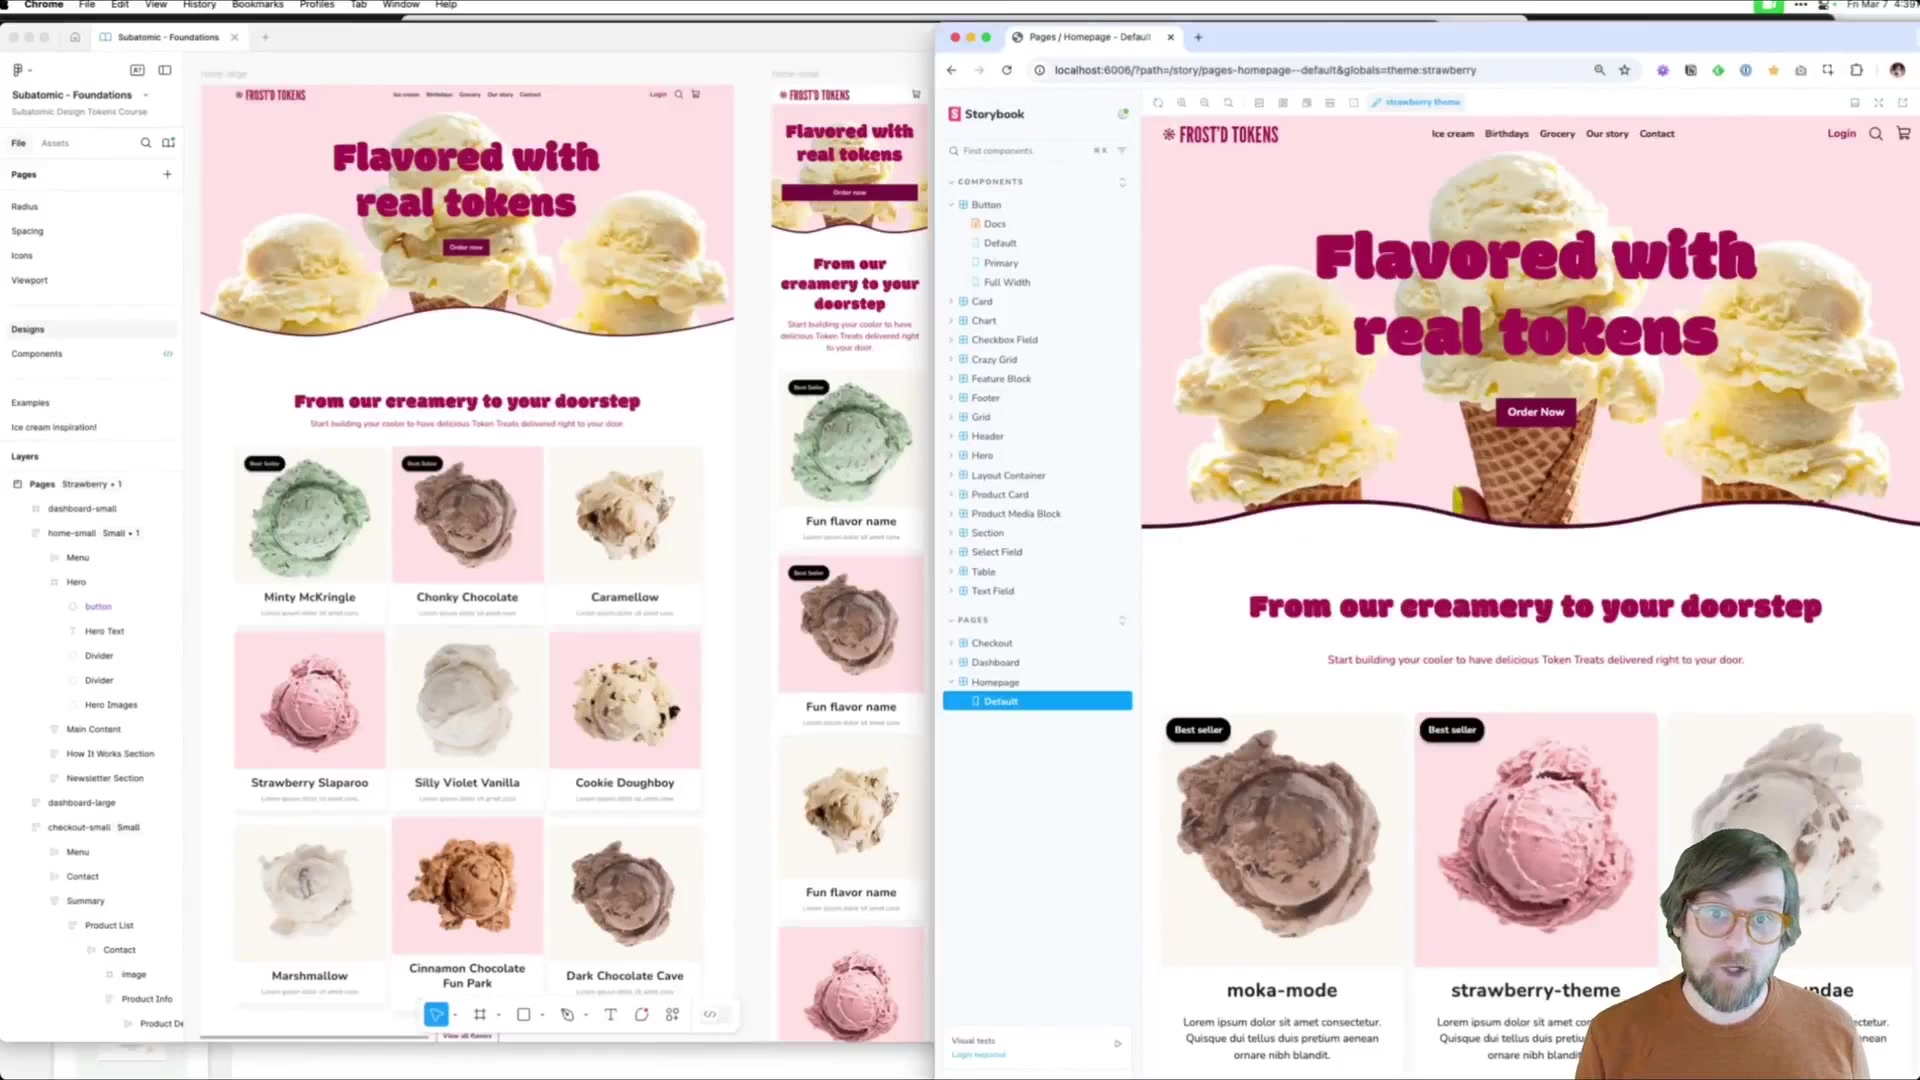Click the search magnifier in Frost'd Tokens header
Viewport: 1920px width, 1080px height.
[1876, 134]
